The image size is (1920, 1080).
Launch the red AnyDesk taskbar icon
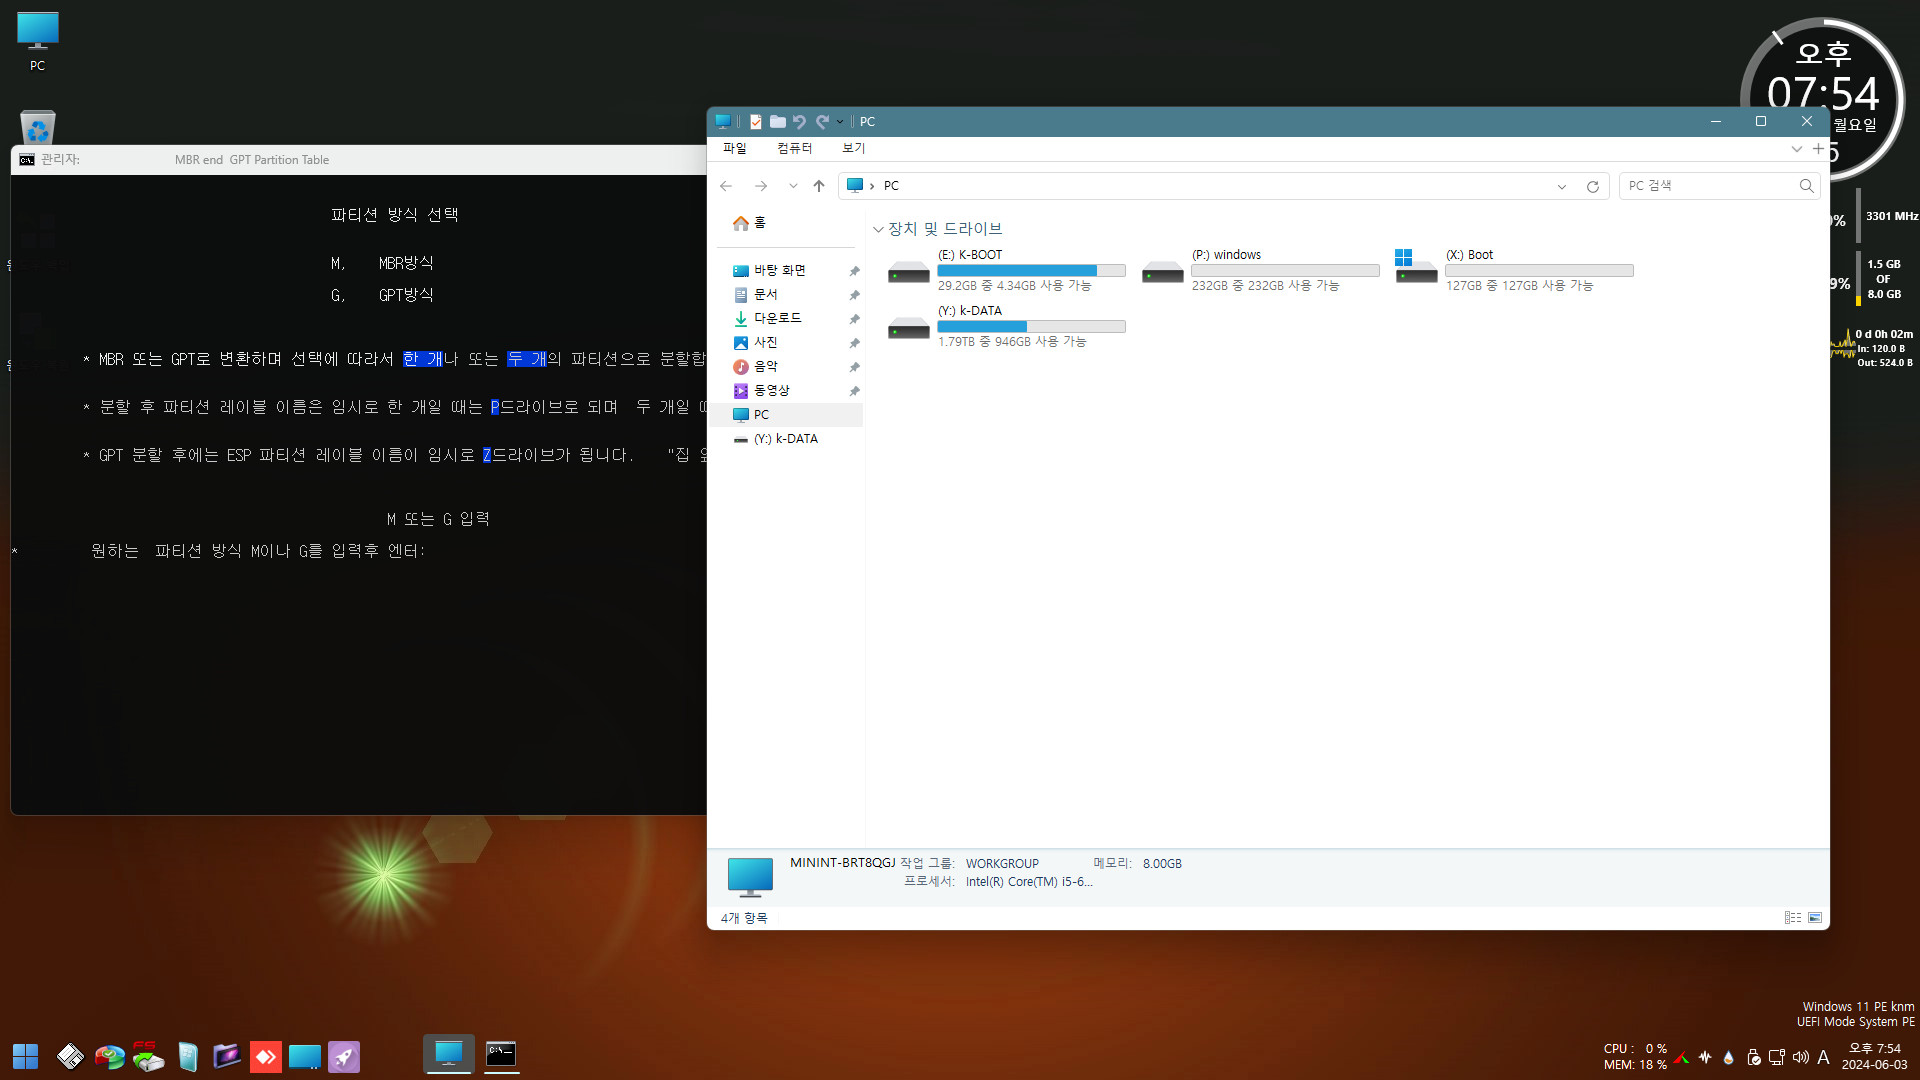pos(266,1056)
